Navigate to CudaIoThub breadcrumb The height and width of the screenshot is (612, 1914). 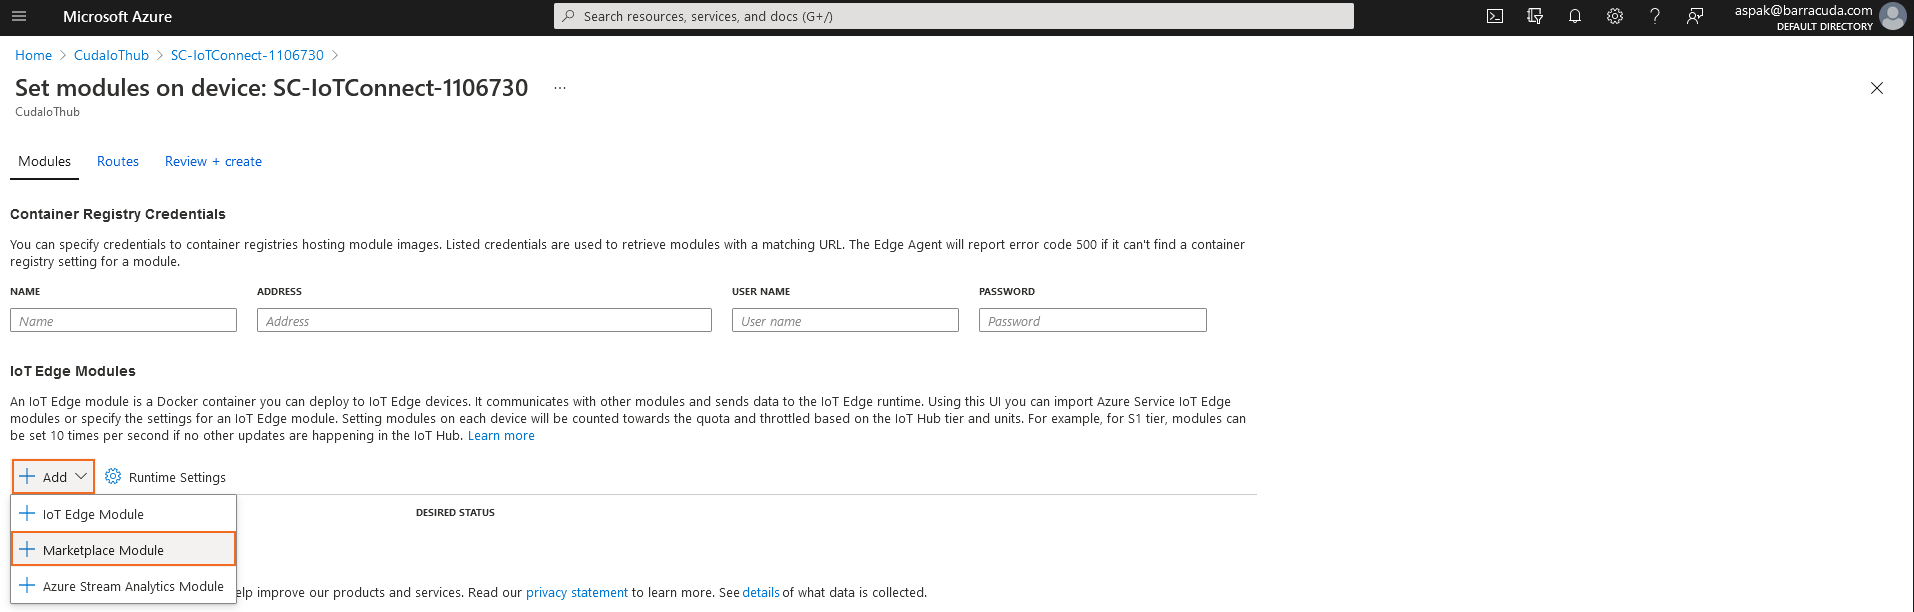point(111,55)
